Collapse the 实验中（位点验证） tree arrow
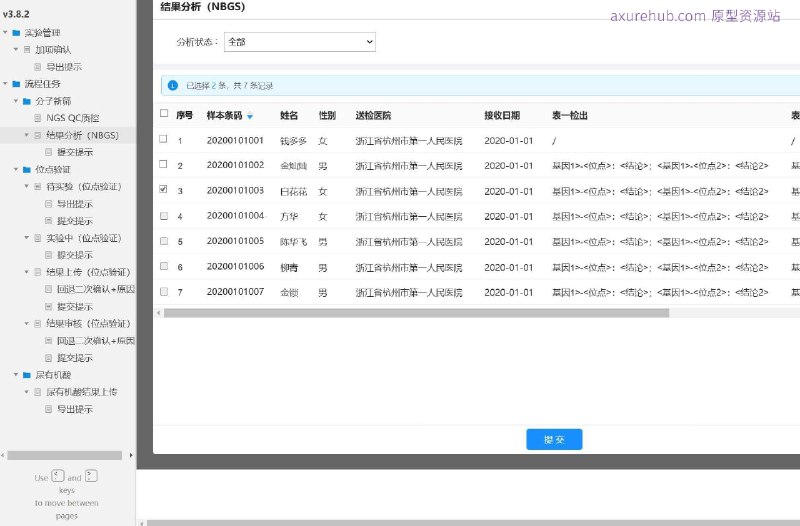800x526 pixels. (27, 238)
